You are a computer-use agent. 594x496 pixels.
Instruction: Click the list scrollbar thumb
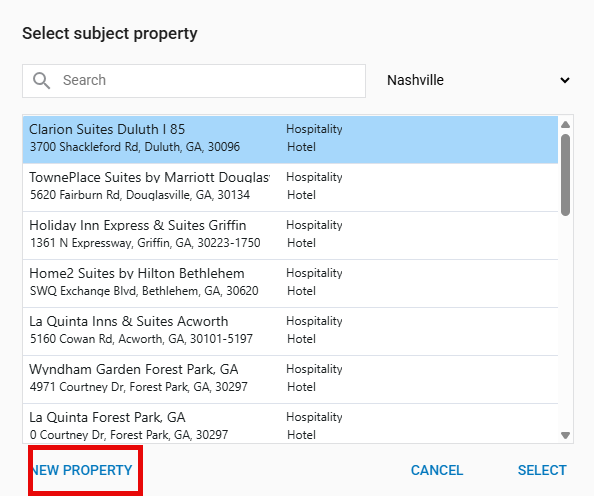[x=566, y=175]
